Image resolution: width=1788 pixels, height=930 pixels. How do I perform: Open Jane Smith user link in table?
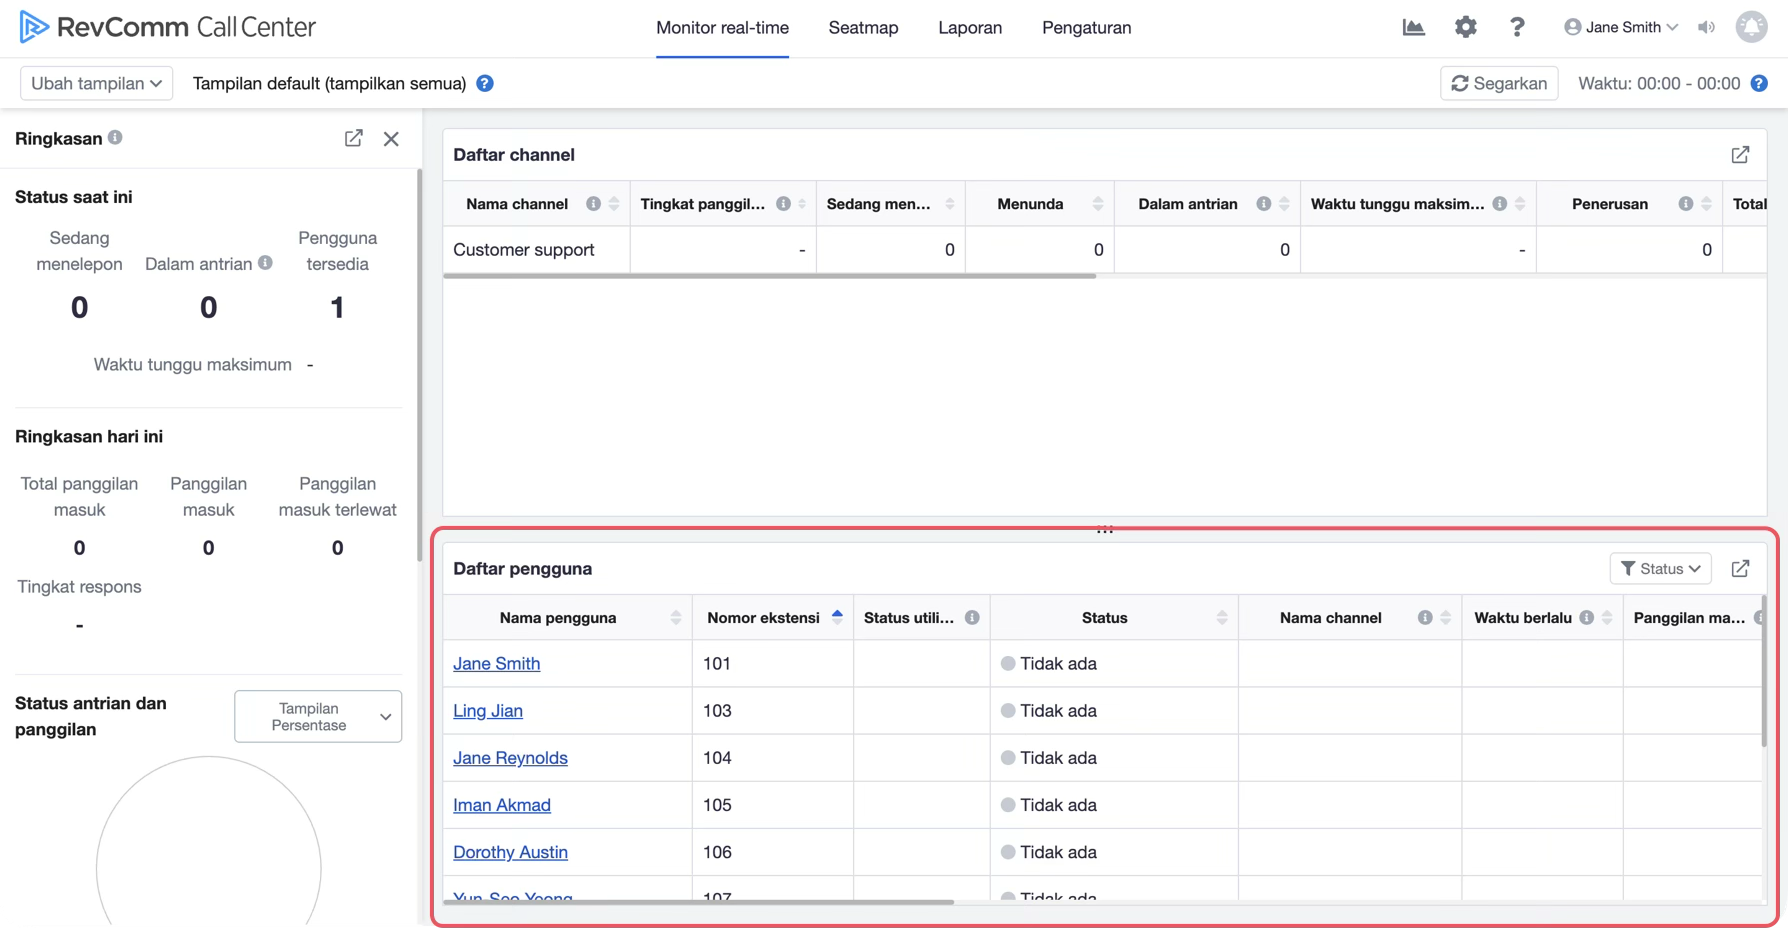[x=497, y=664]
